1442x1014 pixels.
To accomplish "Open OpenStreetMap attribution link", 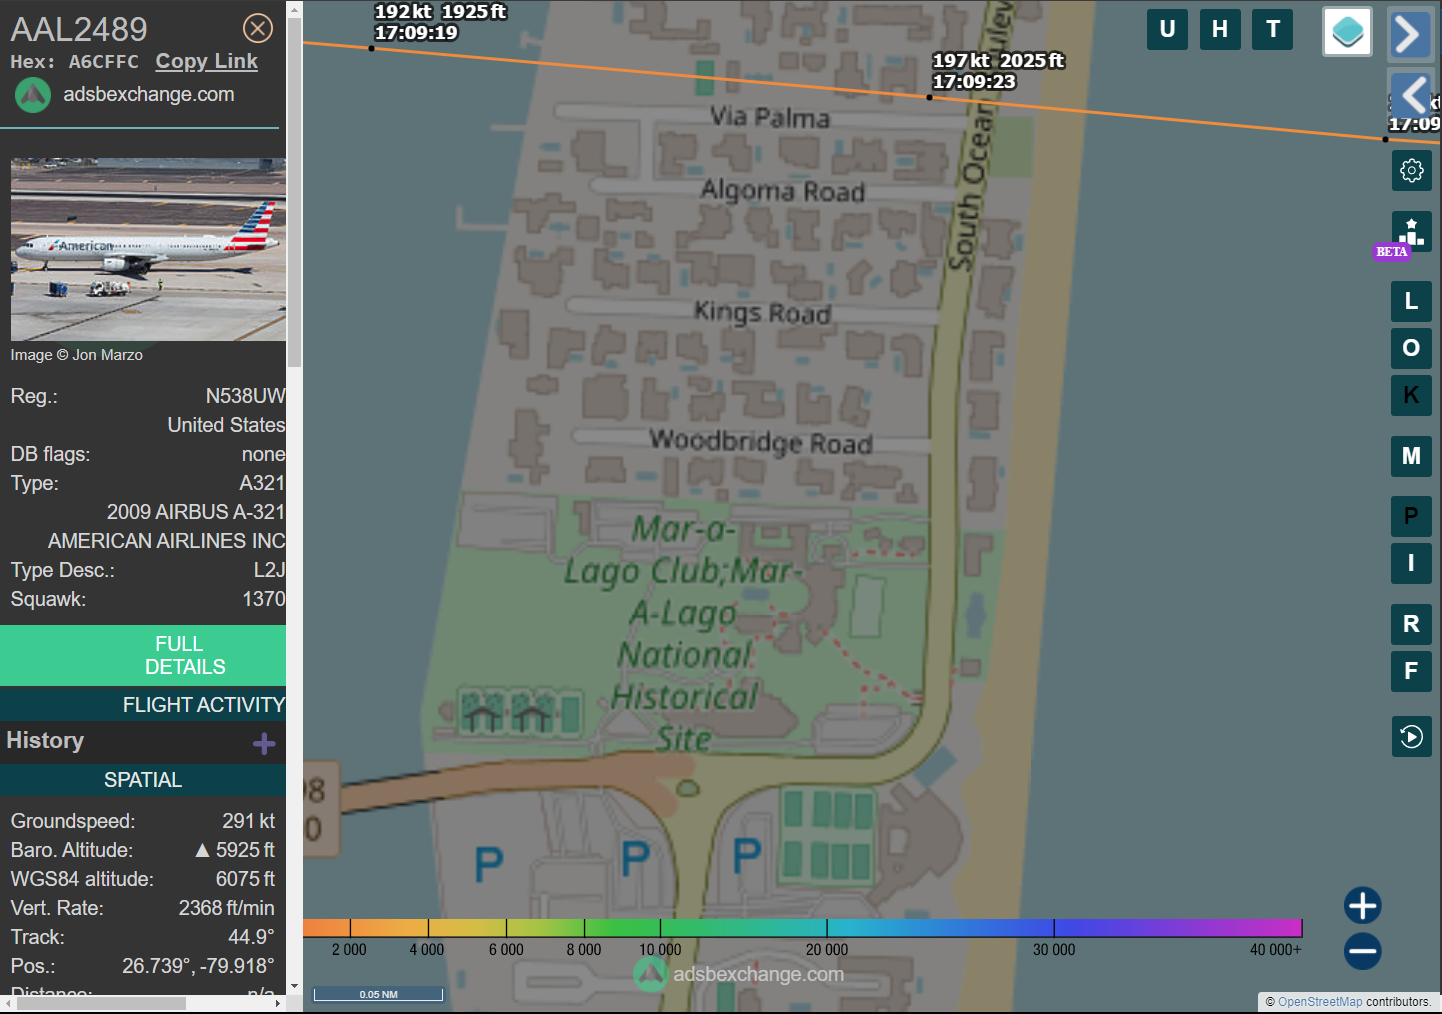I will pyautogui.click(x=1320, y=1002).
